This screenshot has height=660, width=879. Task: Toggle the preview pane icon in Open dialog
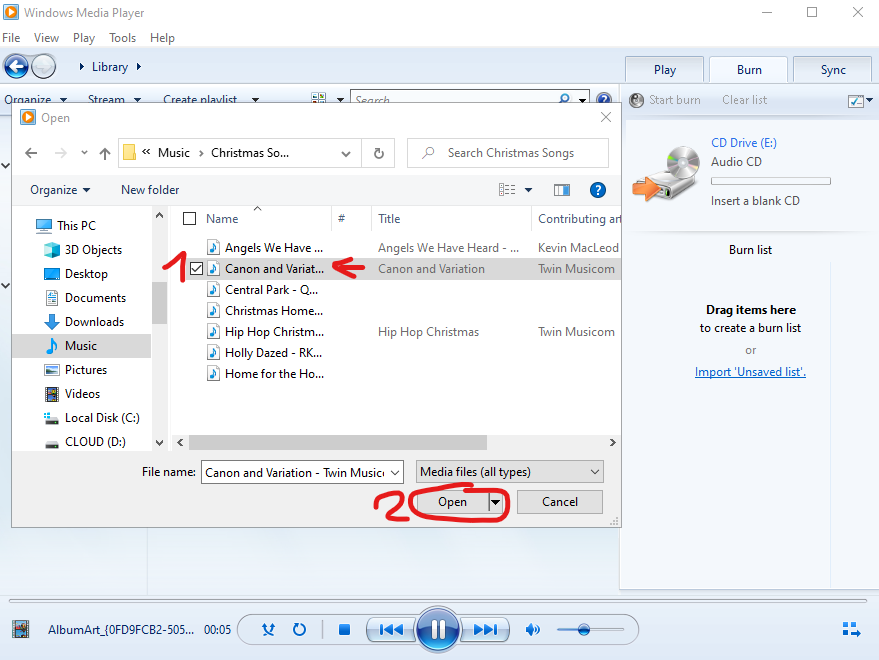(x=562, y=190)
